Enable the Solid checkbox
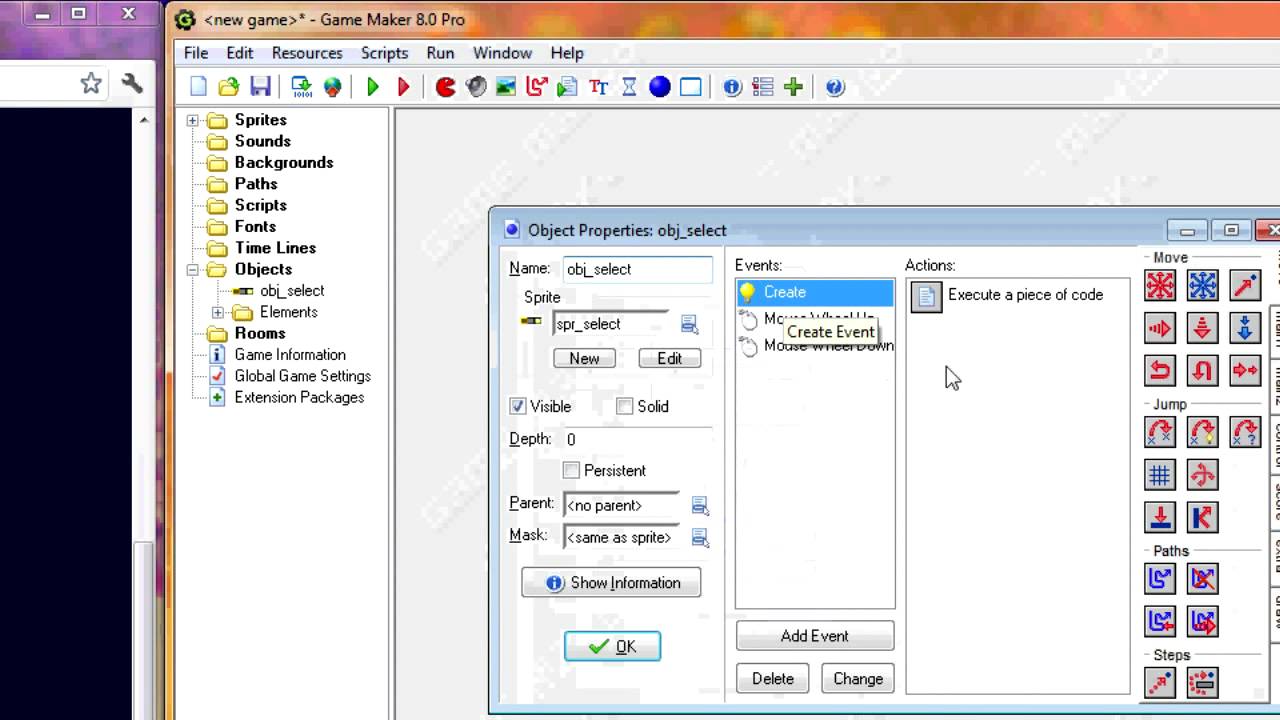Screen dimensions: 1280x720 (625, 406)
